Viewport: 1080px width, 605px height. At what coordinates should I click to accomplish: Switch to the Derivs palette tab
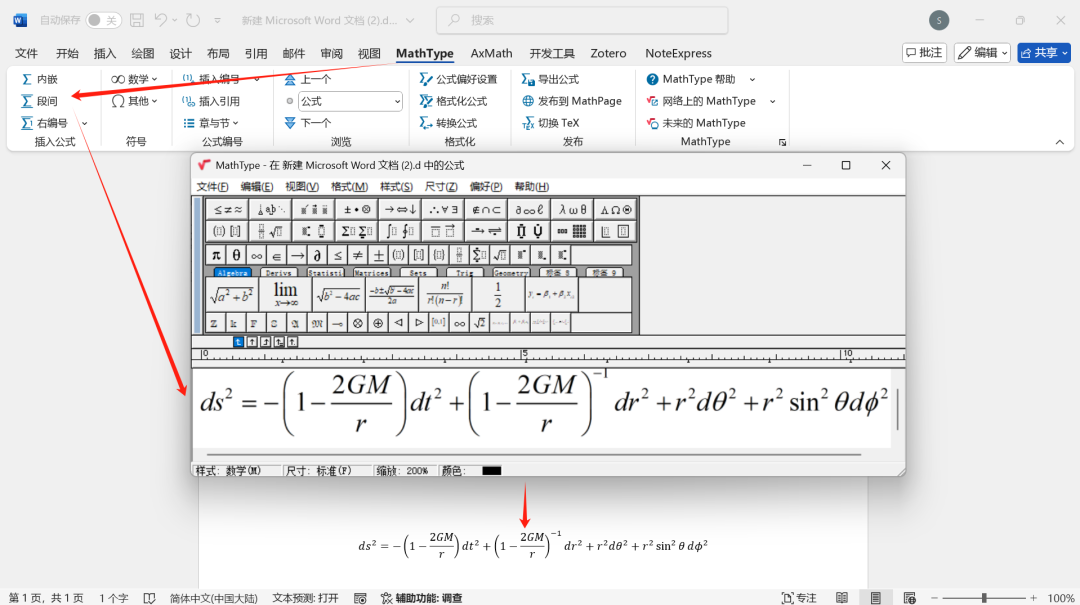(279, 272)
